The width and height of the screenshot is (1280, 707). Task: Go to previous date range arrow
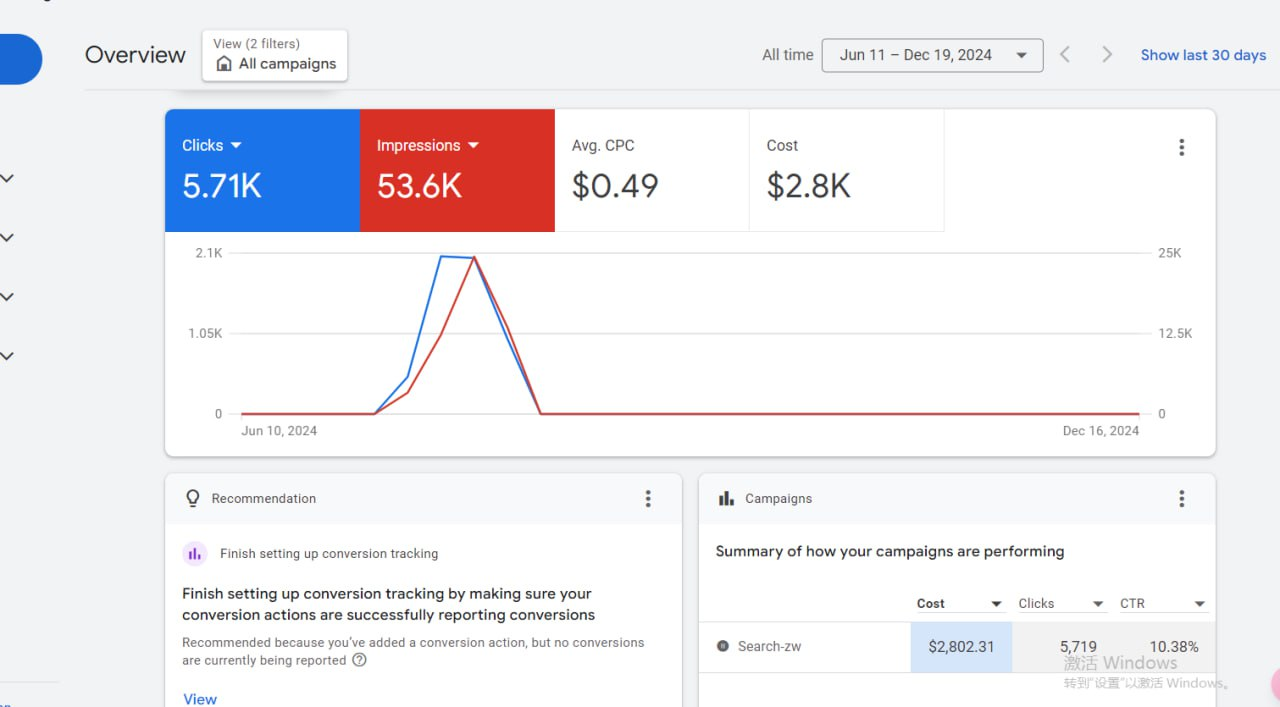[x=1065, y=55]
